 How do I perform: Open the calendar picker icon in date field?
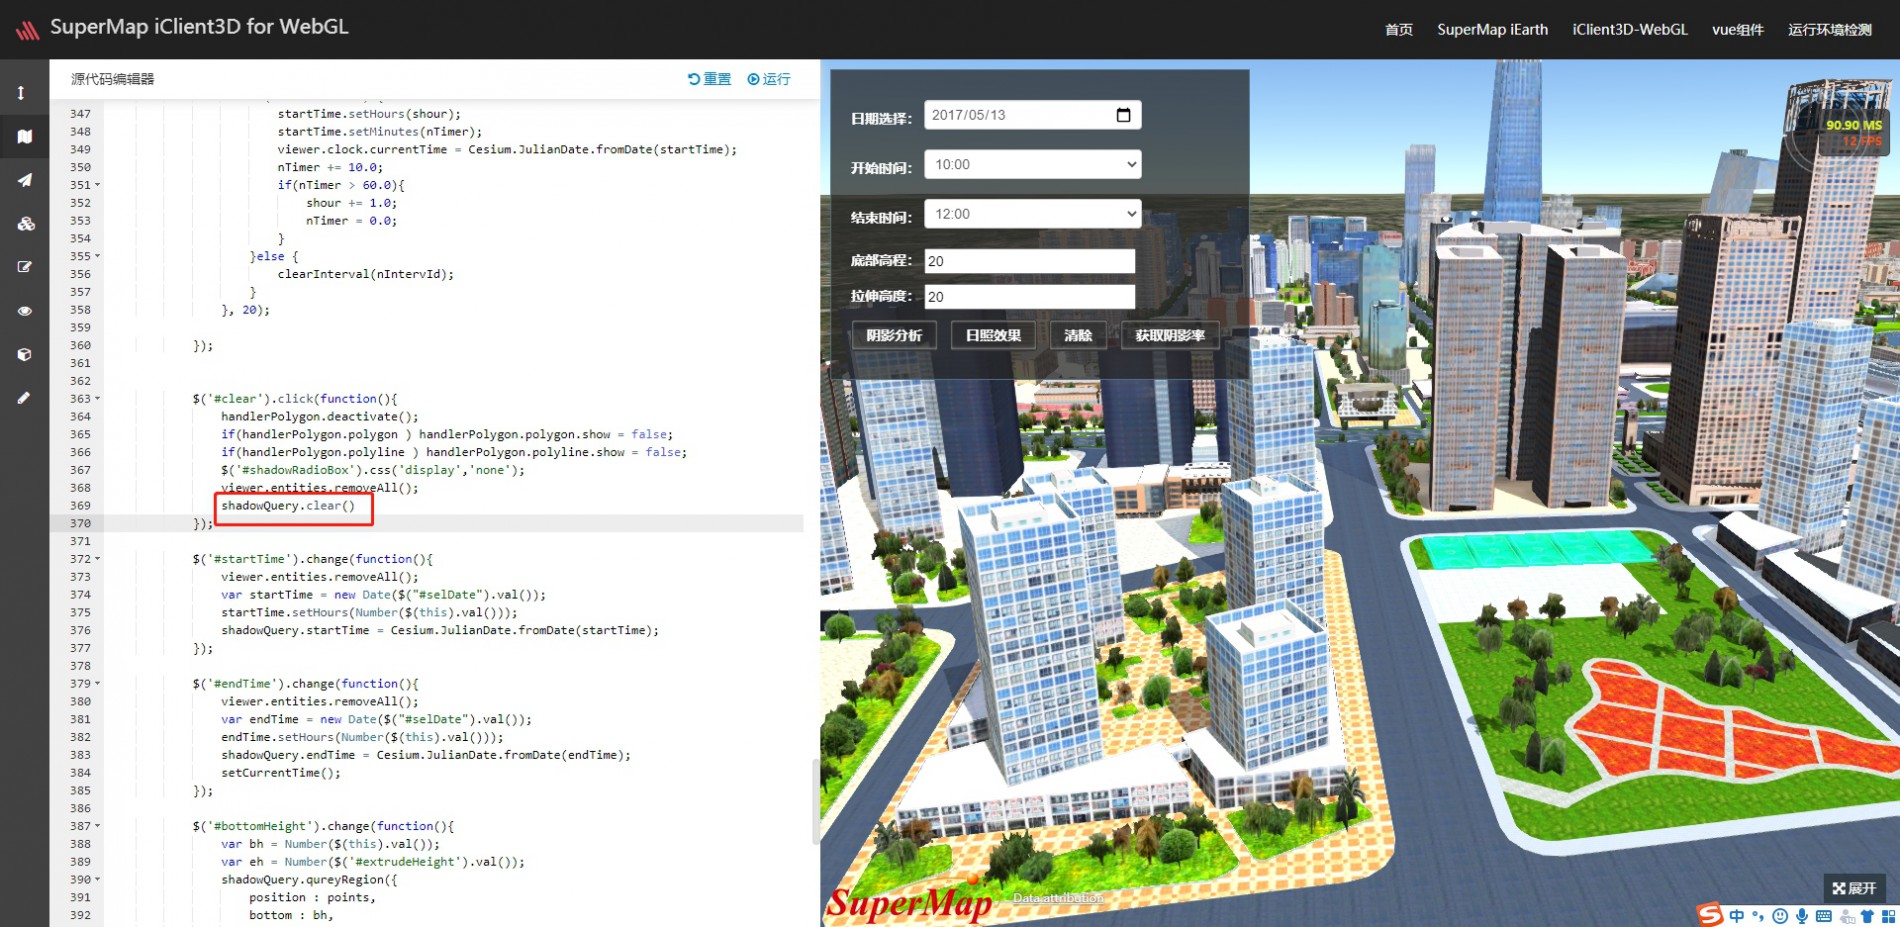[x=1123, y=115]
